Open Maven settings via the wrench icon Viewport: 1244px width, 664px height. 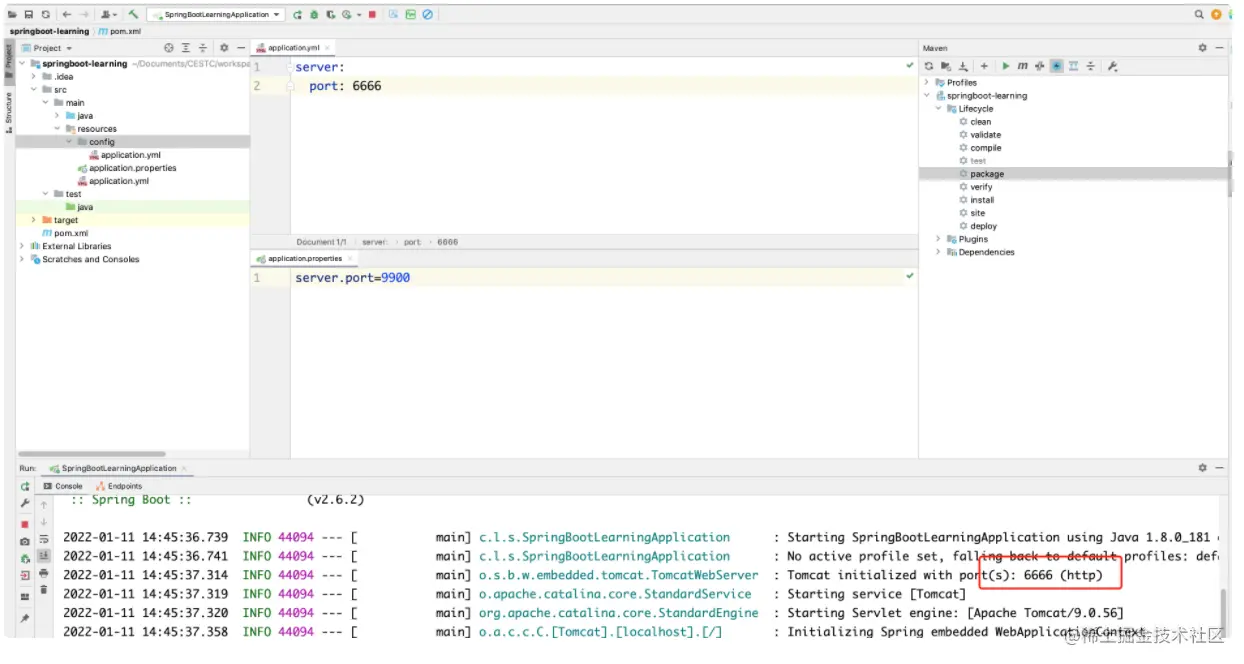pos(1111,66)
